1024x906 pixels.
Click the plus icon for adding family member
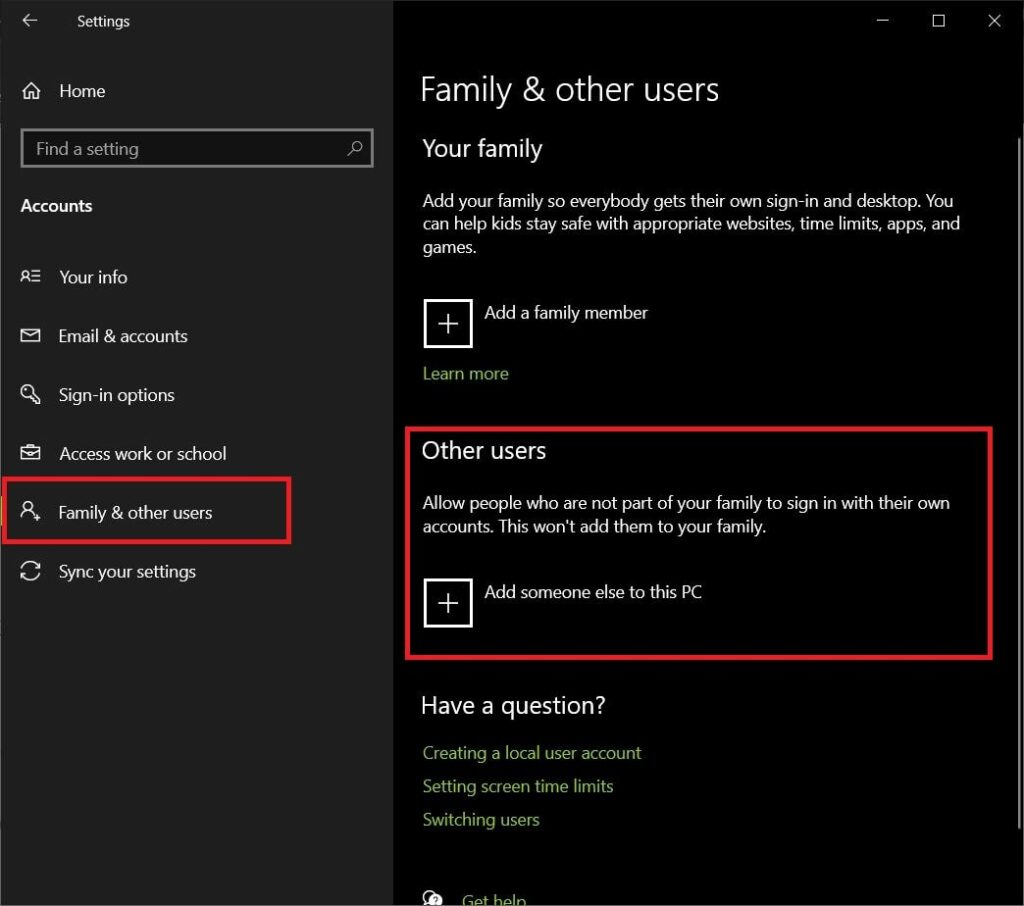447,323
